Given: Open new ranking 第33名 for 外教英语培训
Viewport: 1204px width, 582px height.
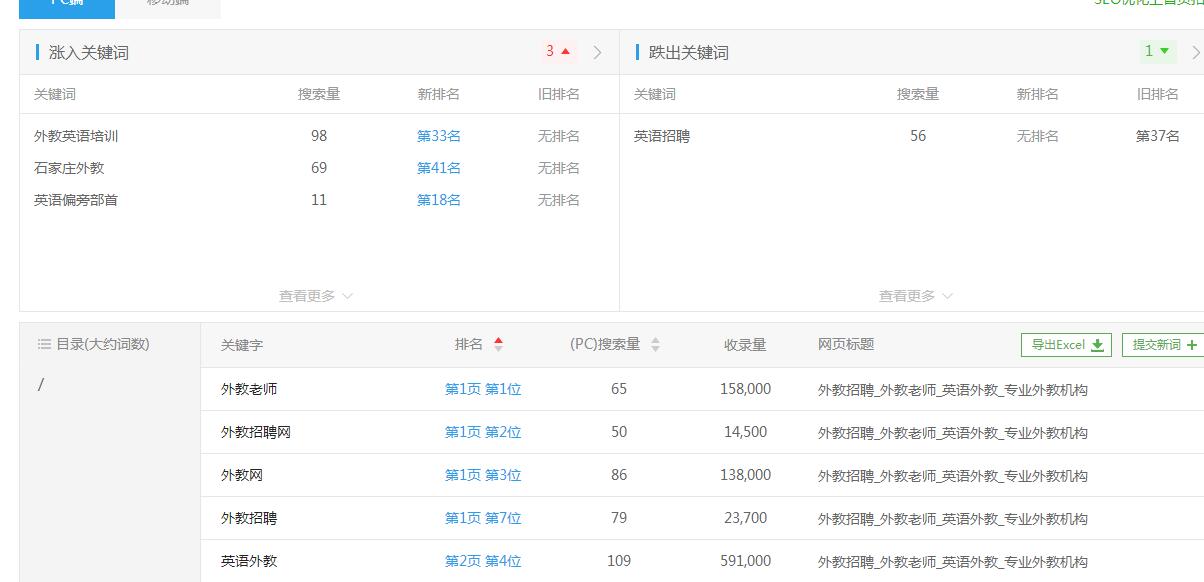Looking at the screenshot, I should pyautogui.click(x=438, y=136).
